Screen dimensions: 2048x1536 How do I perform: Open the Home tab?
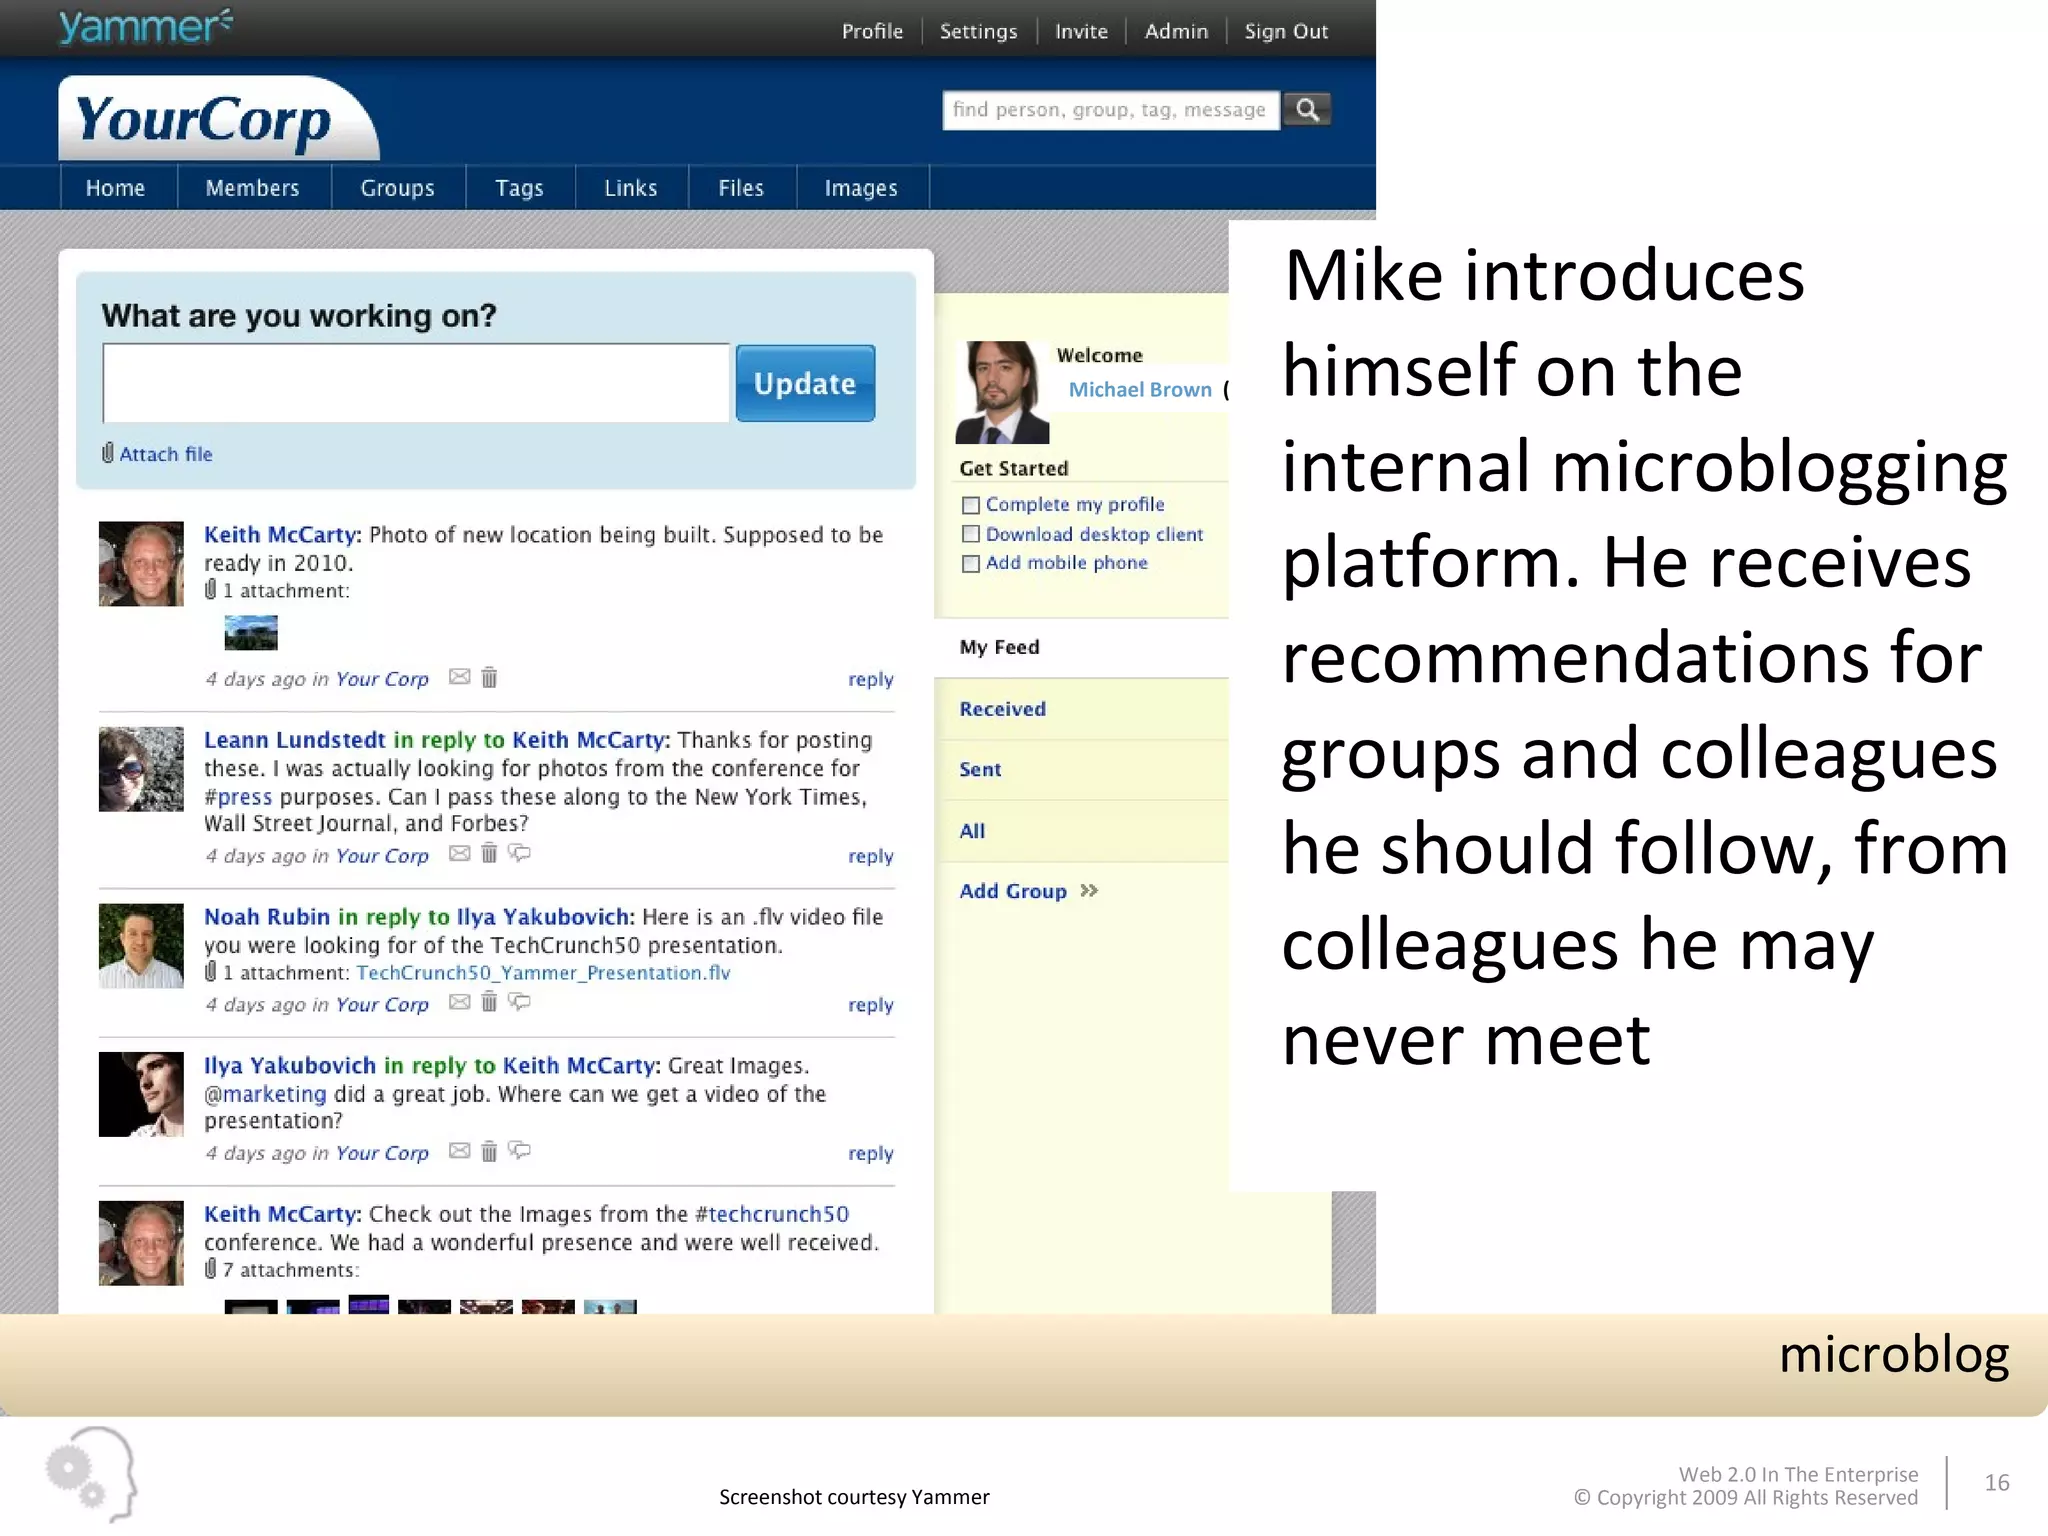tap(116, 188)
